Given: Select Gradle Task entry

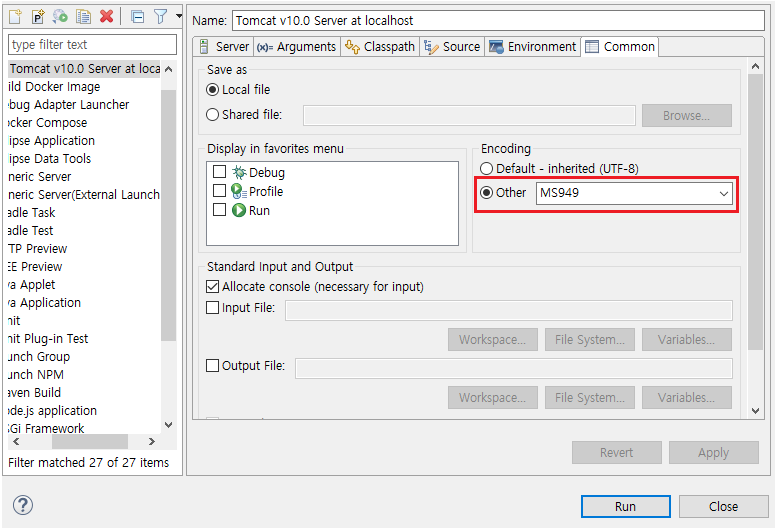Looking at the screenshot, I should point(32,213).
